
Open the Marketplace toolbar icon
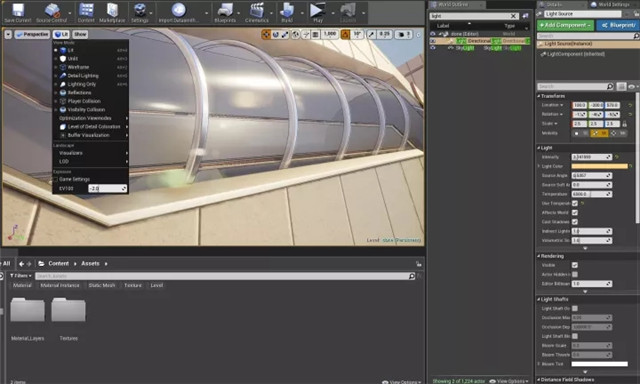tap(112, 12)
